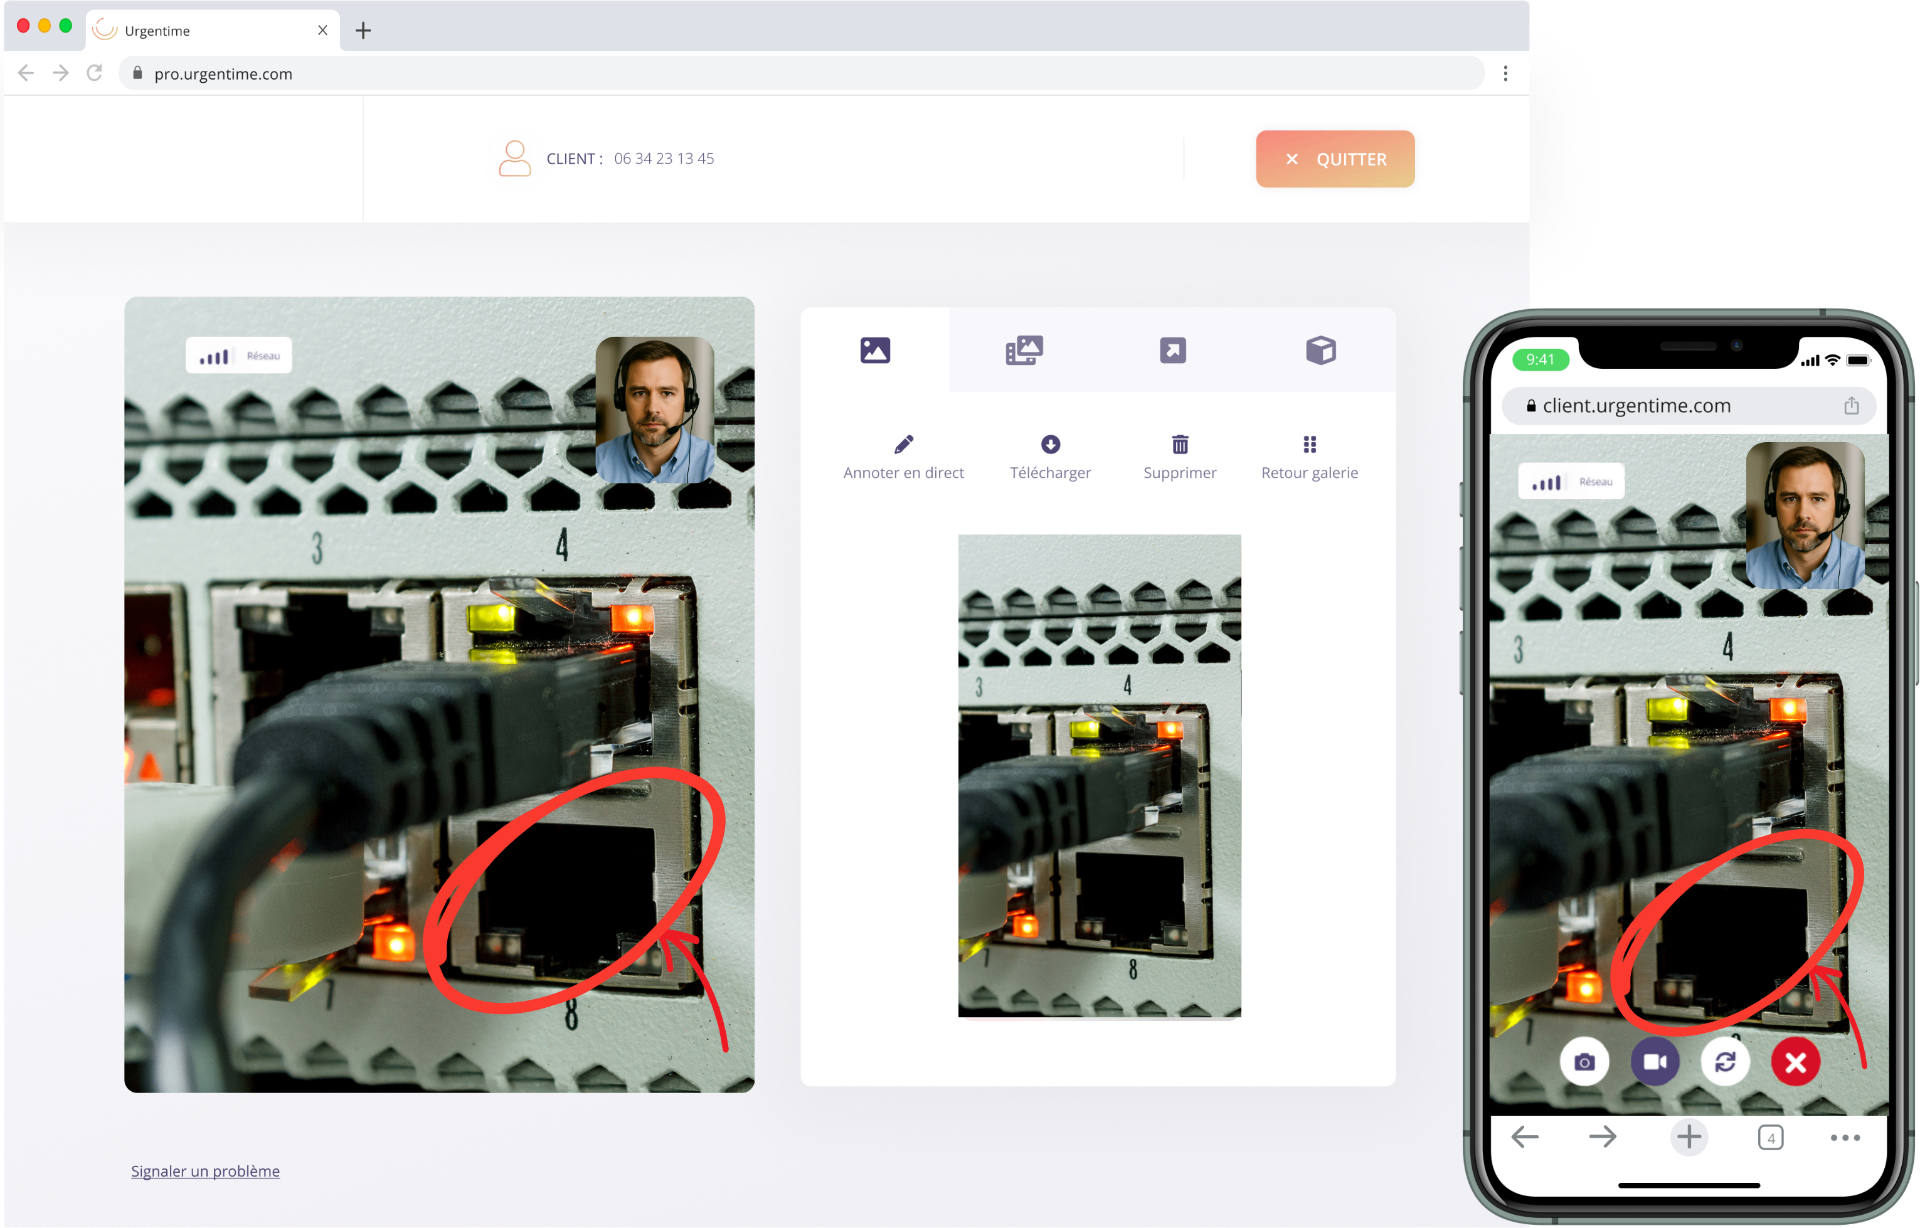This screenshot has width=1920, height=1228.
Task: Select the 3D box tab
Action: coord(1321,350)
